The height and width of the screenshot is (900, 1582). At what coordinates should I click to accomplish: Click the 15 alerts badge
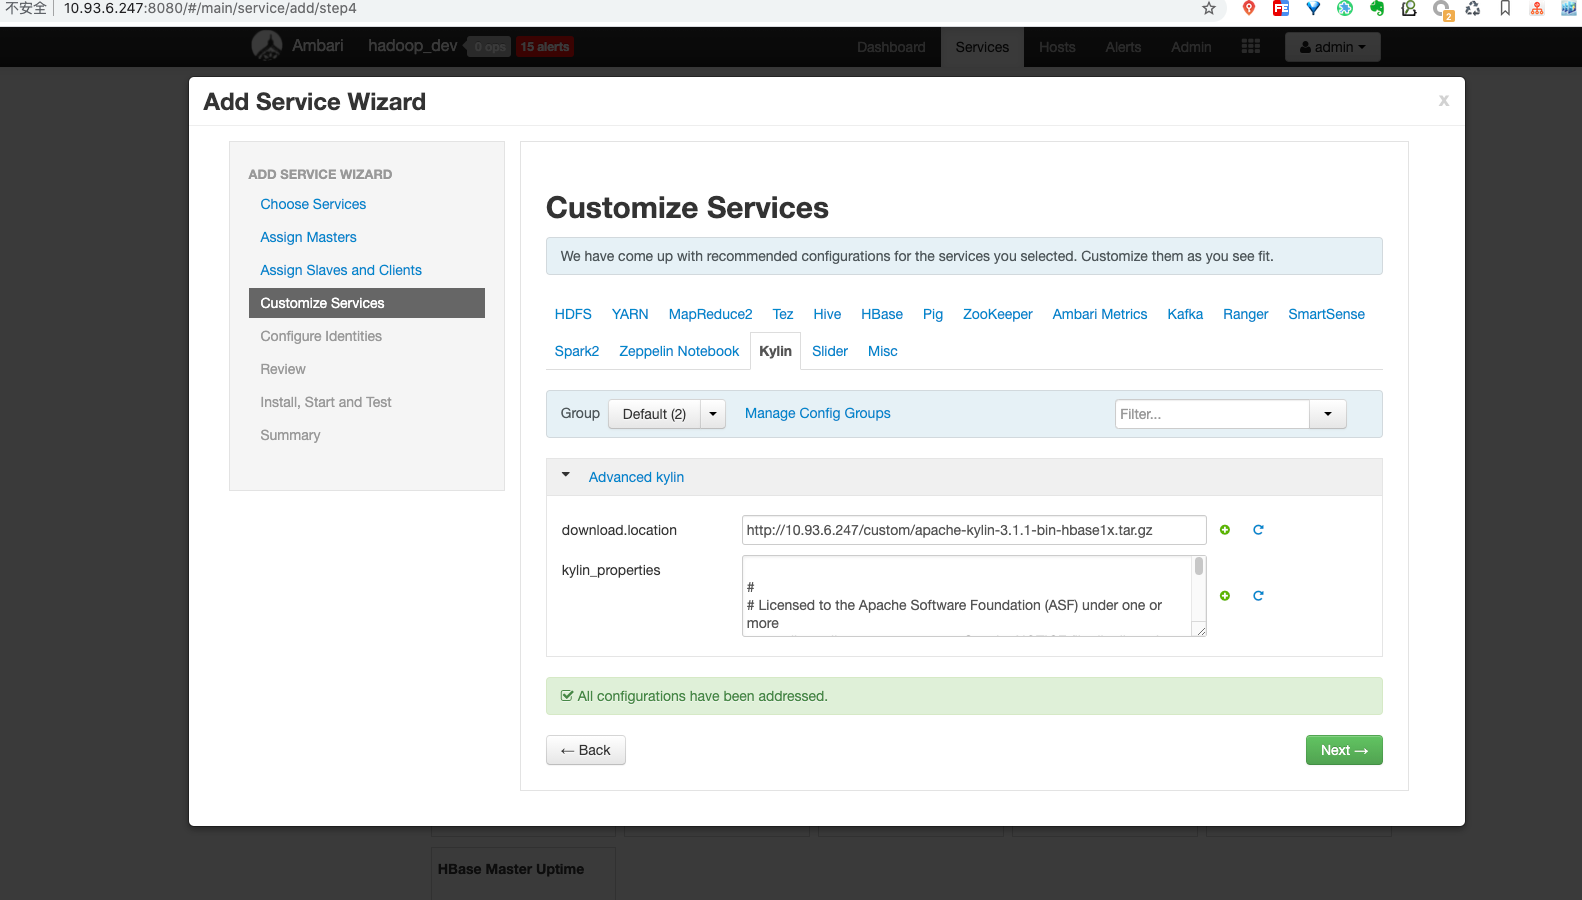545,47
